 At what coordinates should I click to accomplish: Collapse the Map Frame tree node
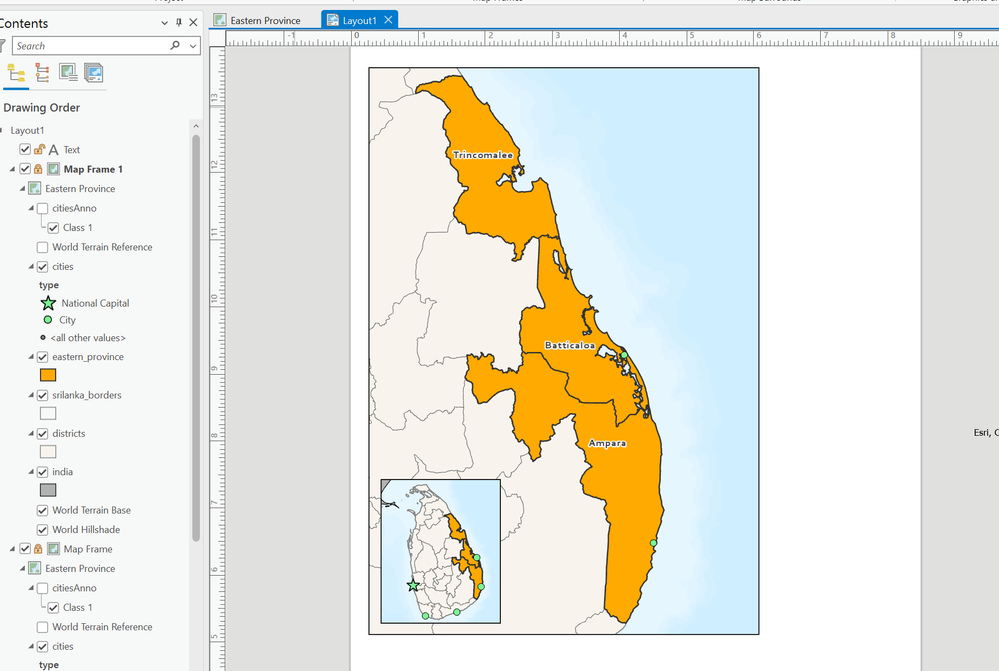[12, 549]
